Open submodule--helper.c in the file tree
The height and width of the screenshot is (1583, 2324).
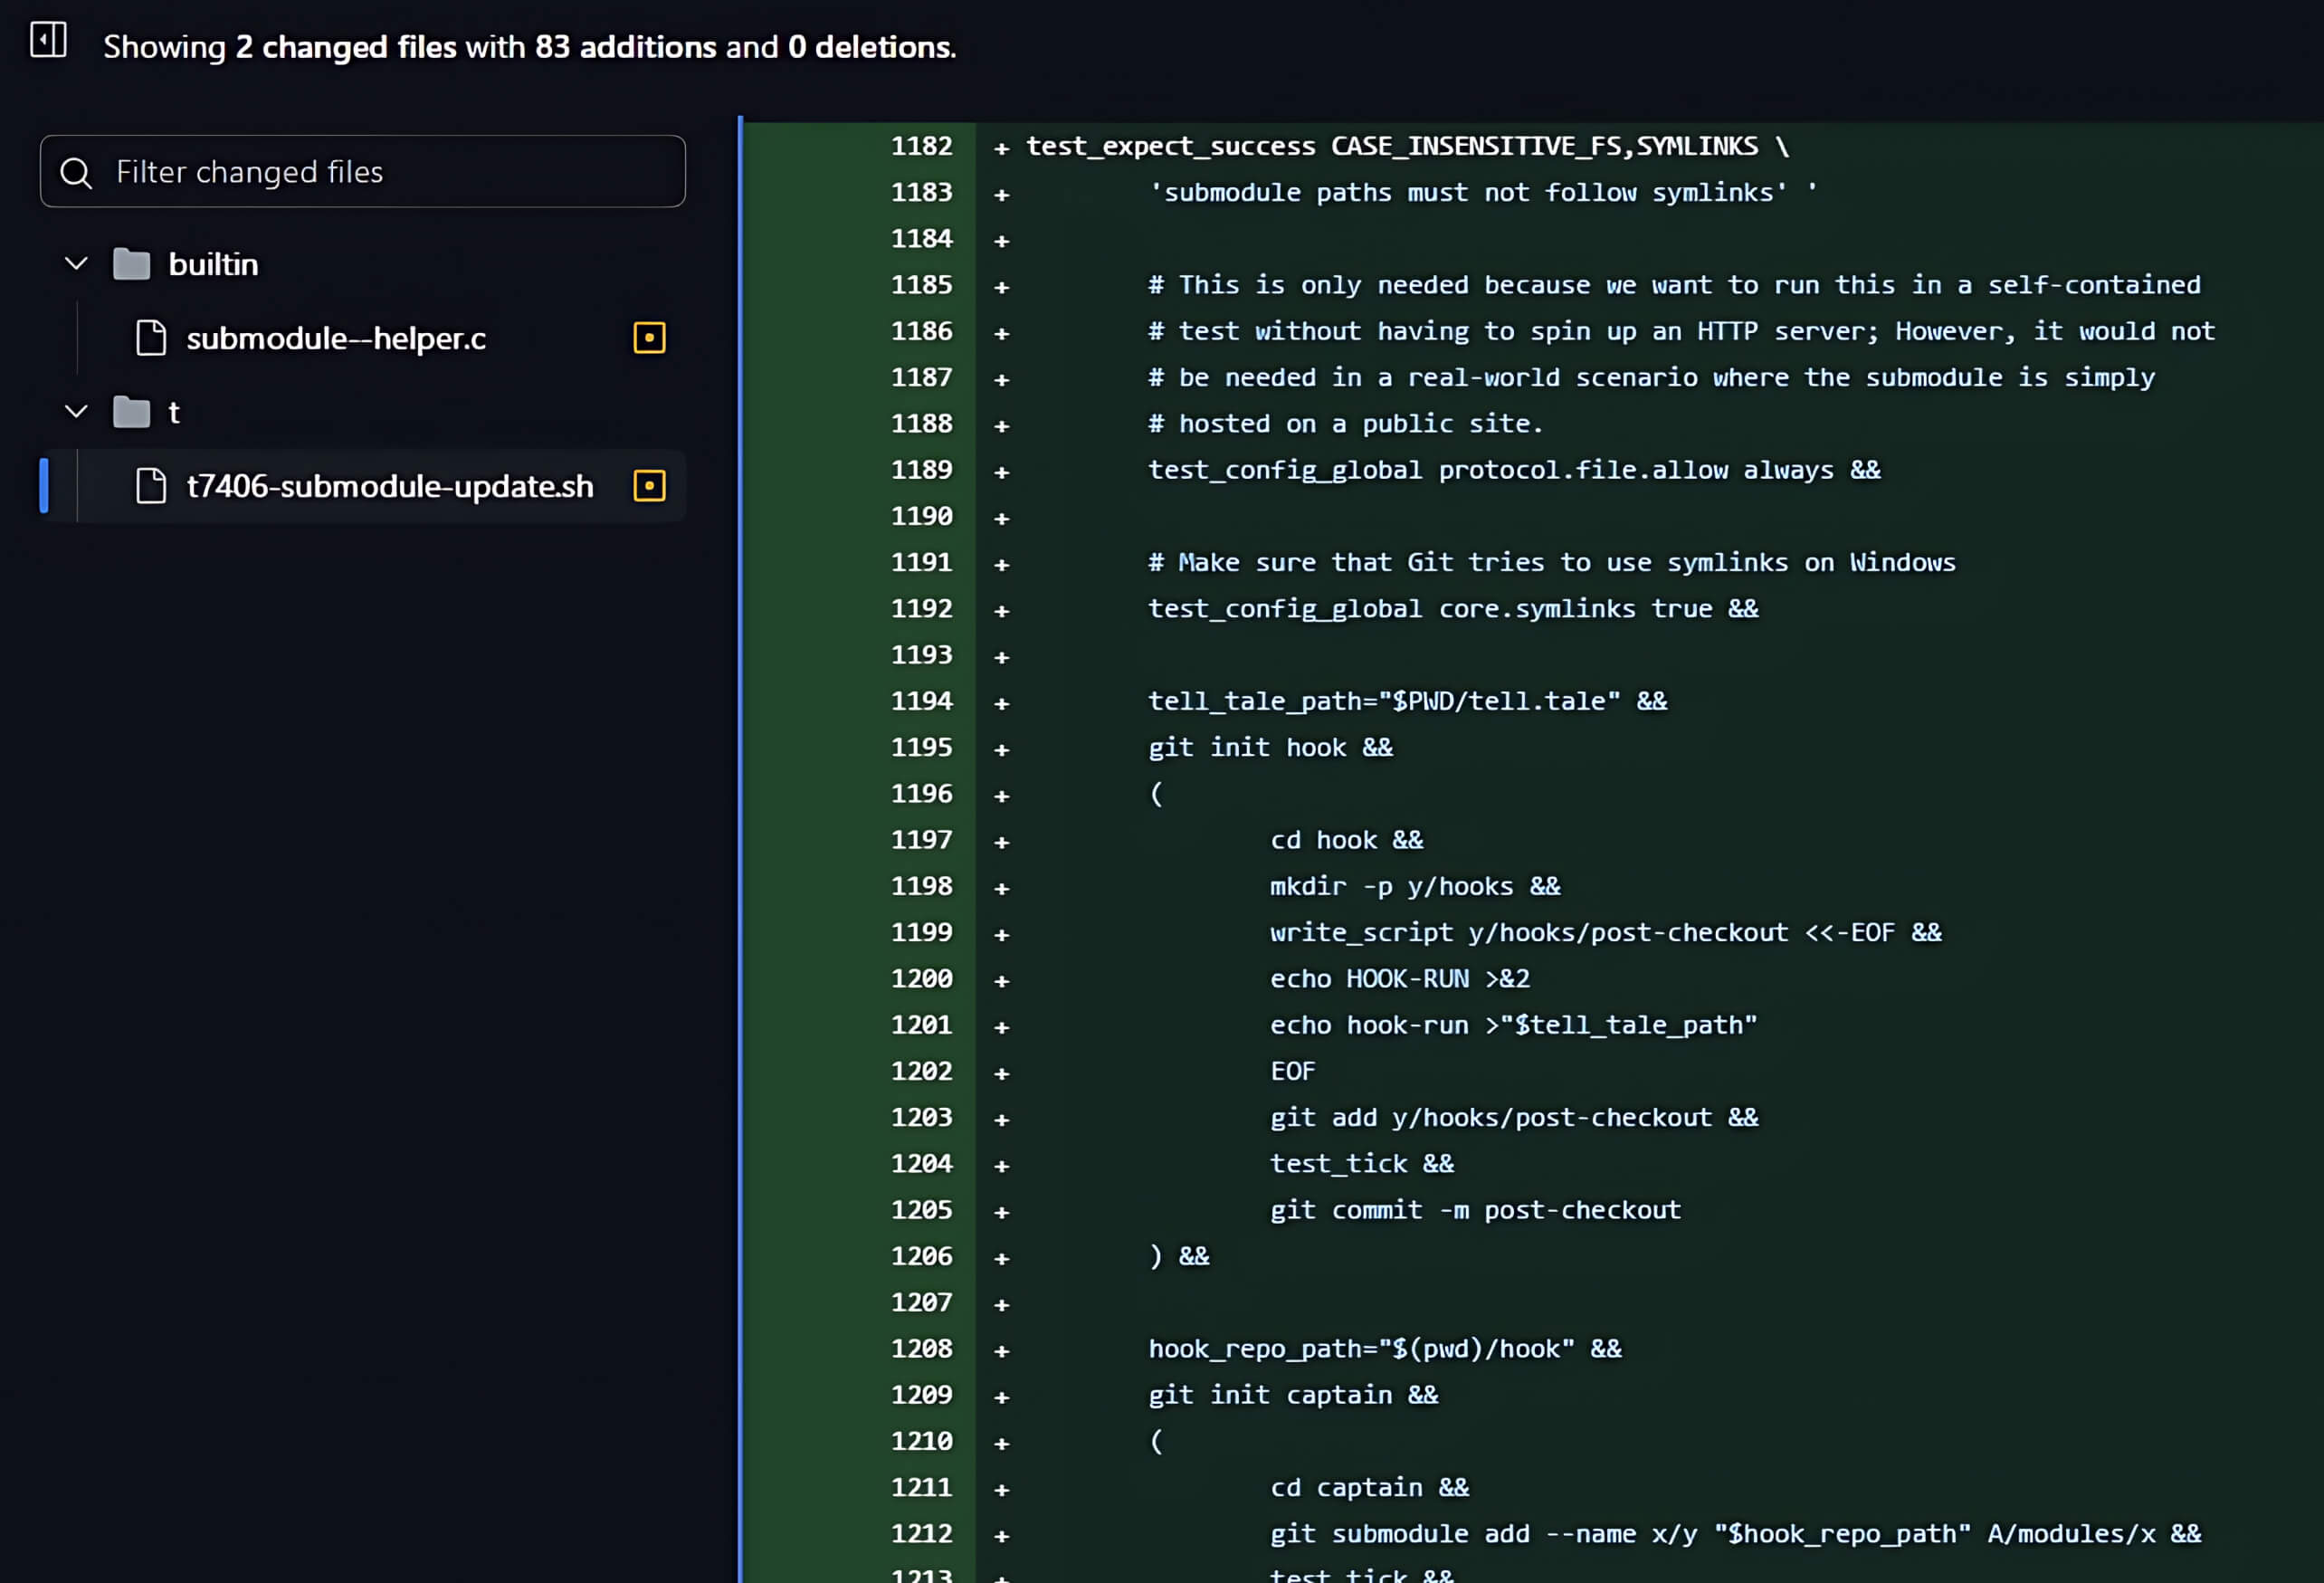pyautogui.click(x=336, y=339)
